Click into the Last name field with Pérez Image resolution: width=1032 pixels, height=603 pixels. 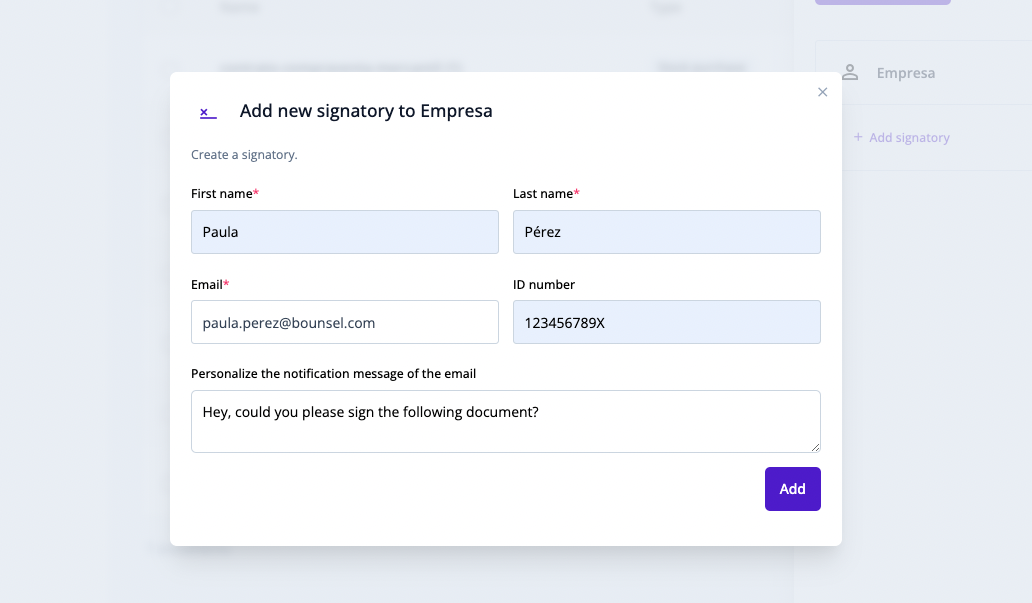tap(666, 232)
